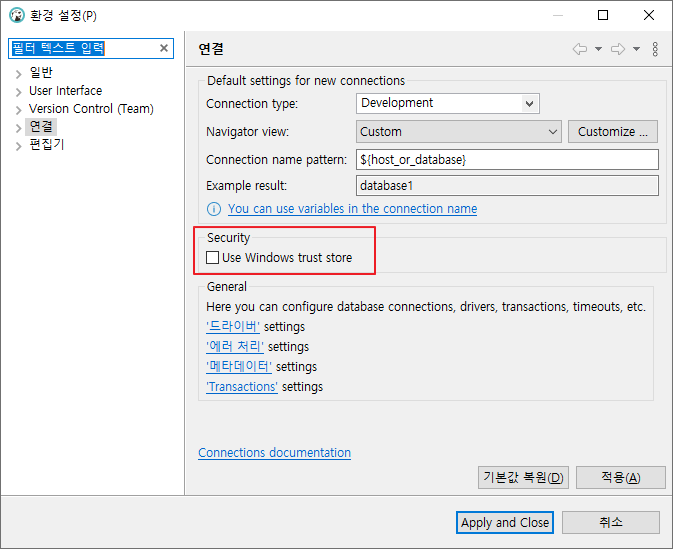673x549 pixels.
Task: Open the '드라이버' settings link
Action: pyautogui.click(x=233, y=327)
